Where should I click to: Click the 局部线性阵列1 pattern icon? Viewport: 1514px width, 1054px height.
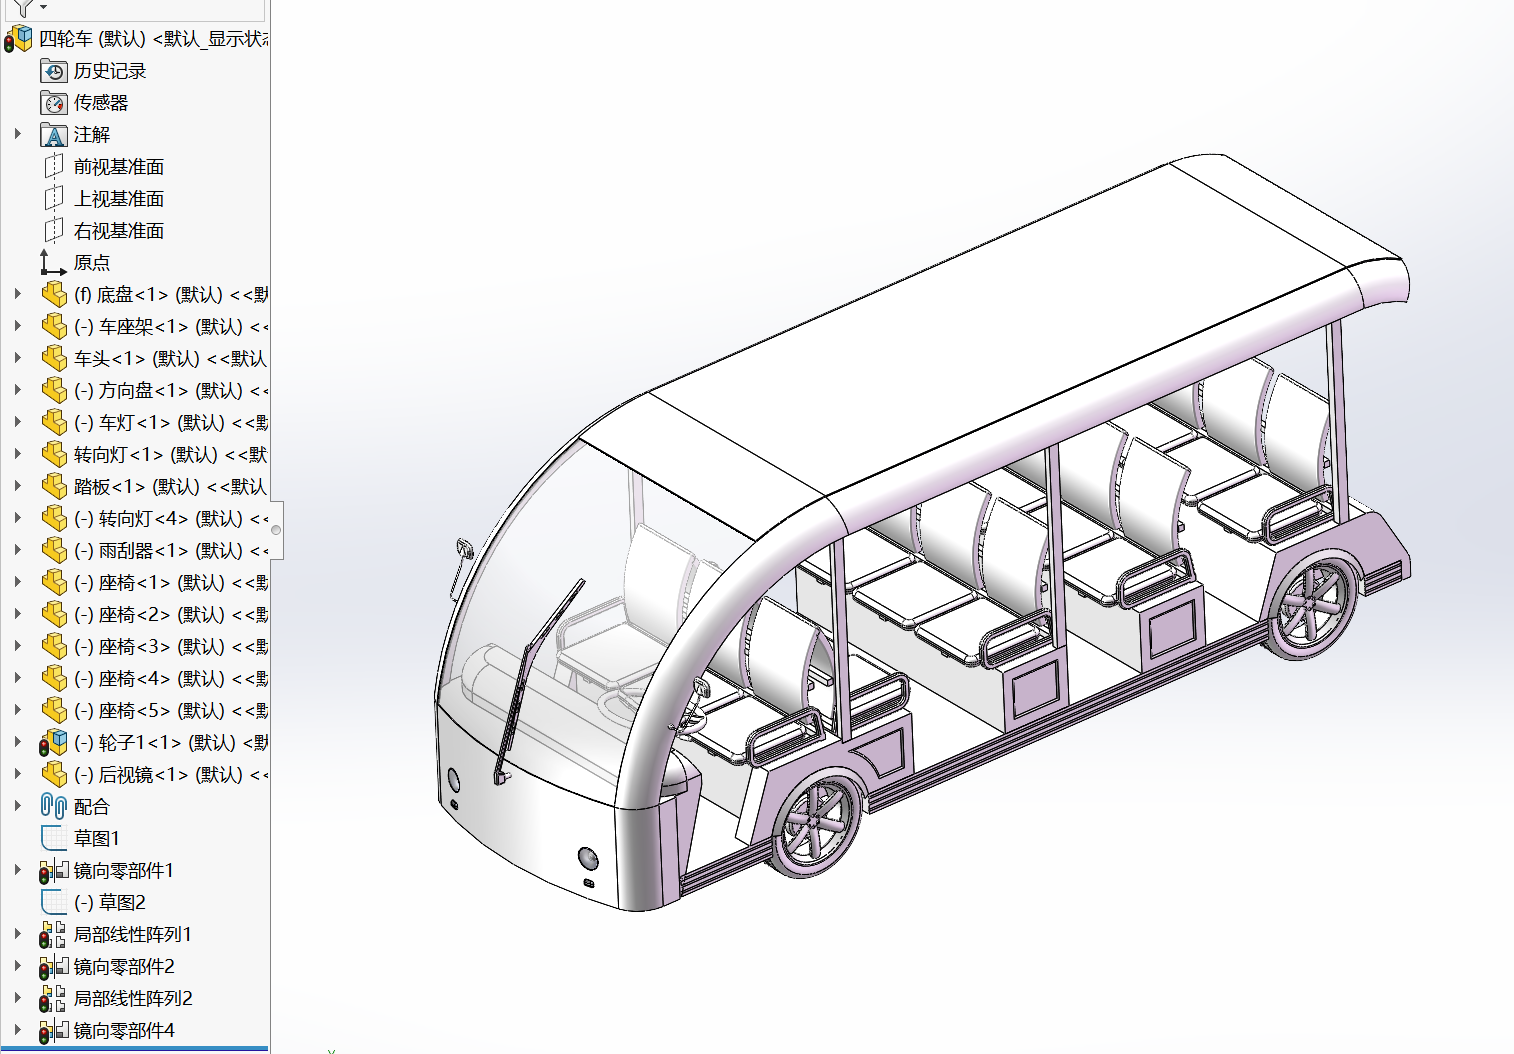coord(54,935)
